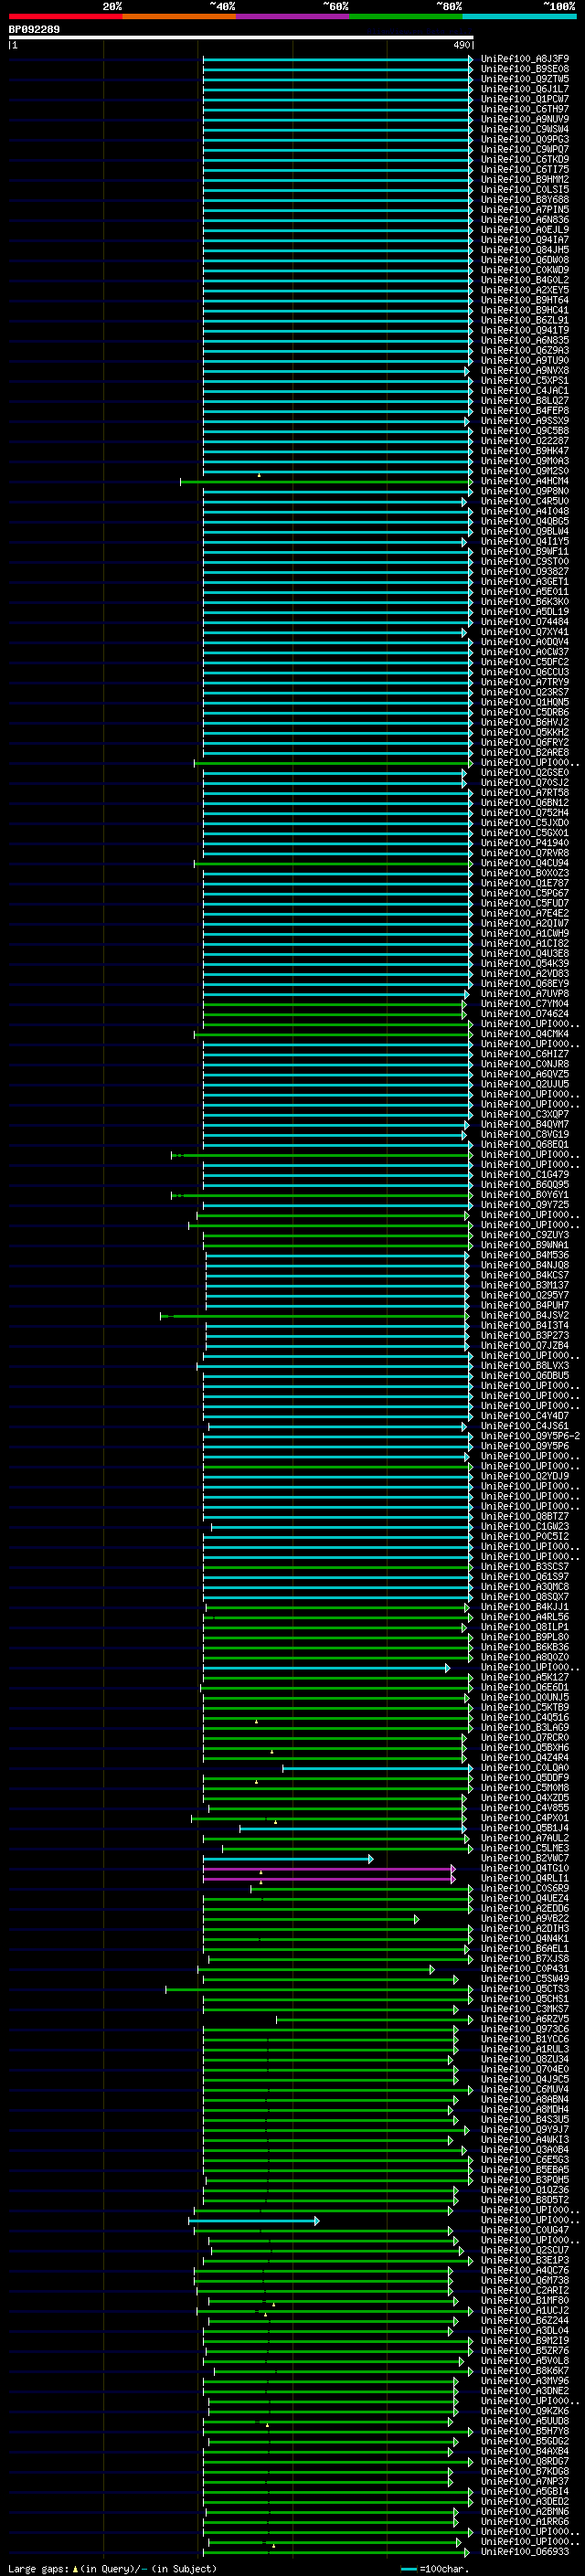Open hit UniRef100_C3MKS7

pyautogui.click(x=524, y=2009)
